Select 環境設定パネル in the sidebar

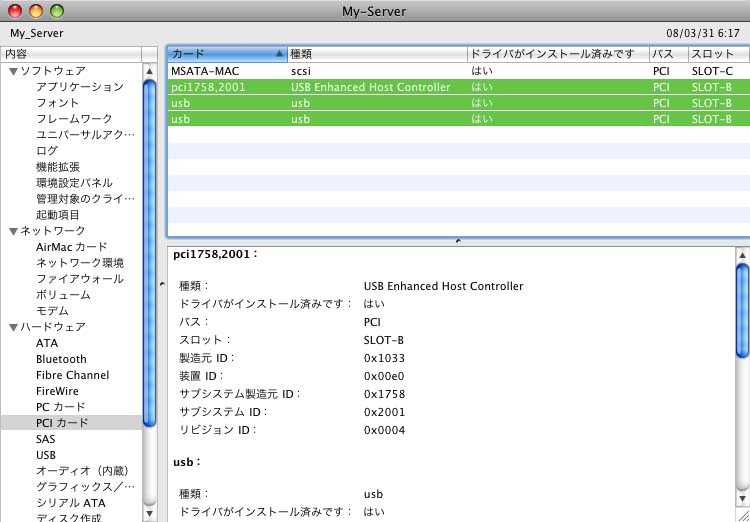(74, 183)
